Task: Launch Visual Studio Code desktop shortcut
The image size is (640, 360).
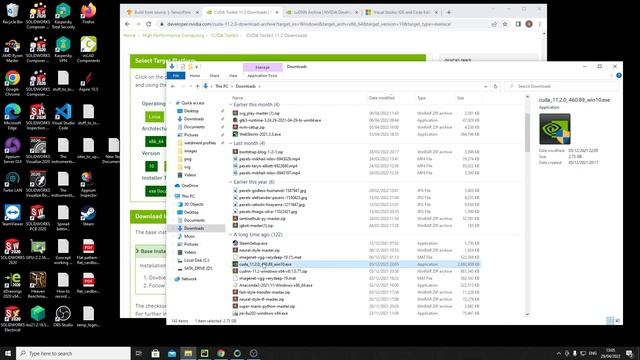Action: pos(63,117)
